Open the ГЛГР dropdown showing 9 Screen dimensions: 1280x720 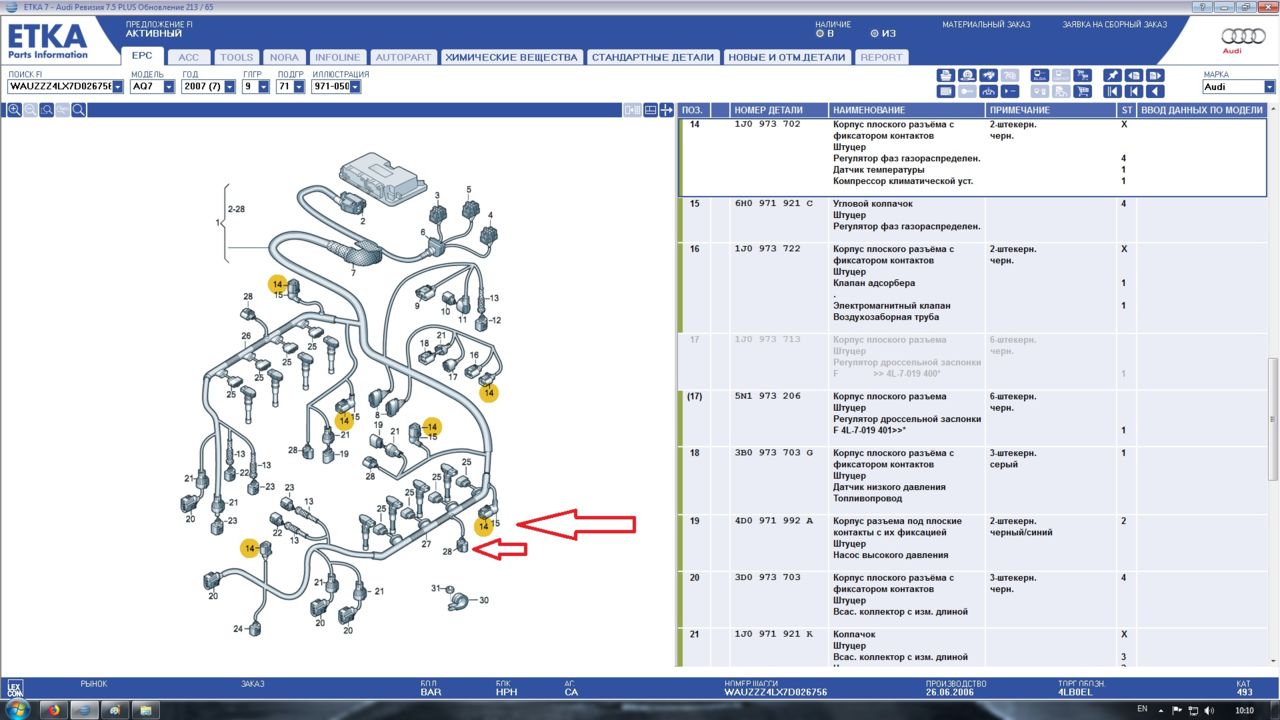264,87
